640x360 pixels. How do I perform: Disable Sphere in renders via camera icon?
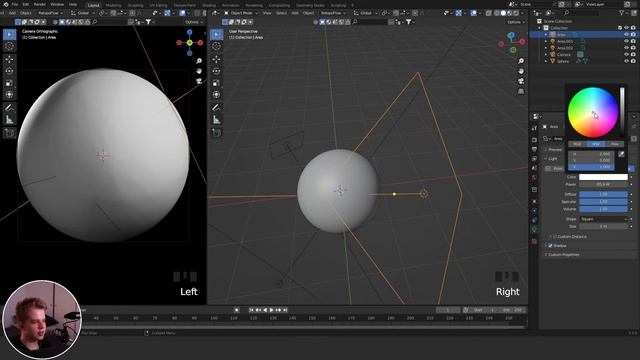(633, 61)
